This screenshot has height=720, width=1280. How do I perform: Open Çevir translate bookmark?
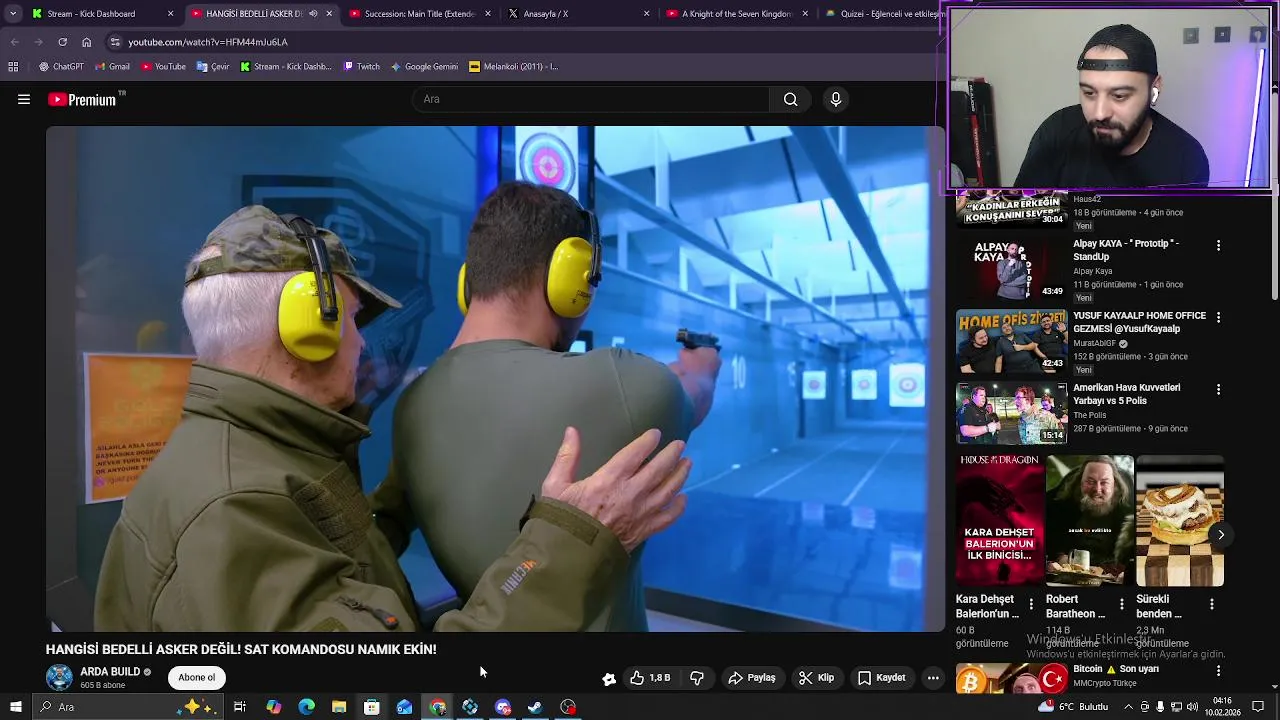pyautogui.click(x=213, y=67)
